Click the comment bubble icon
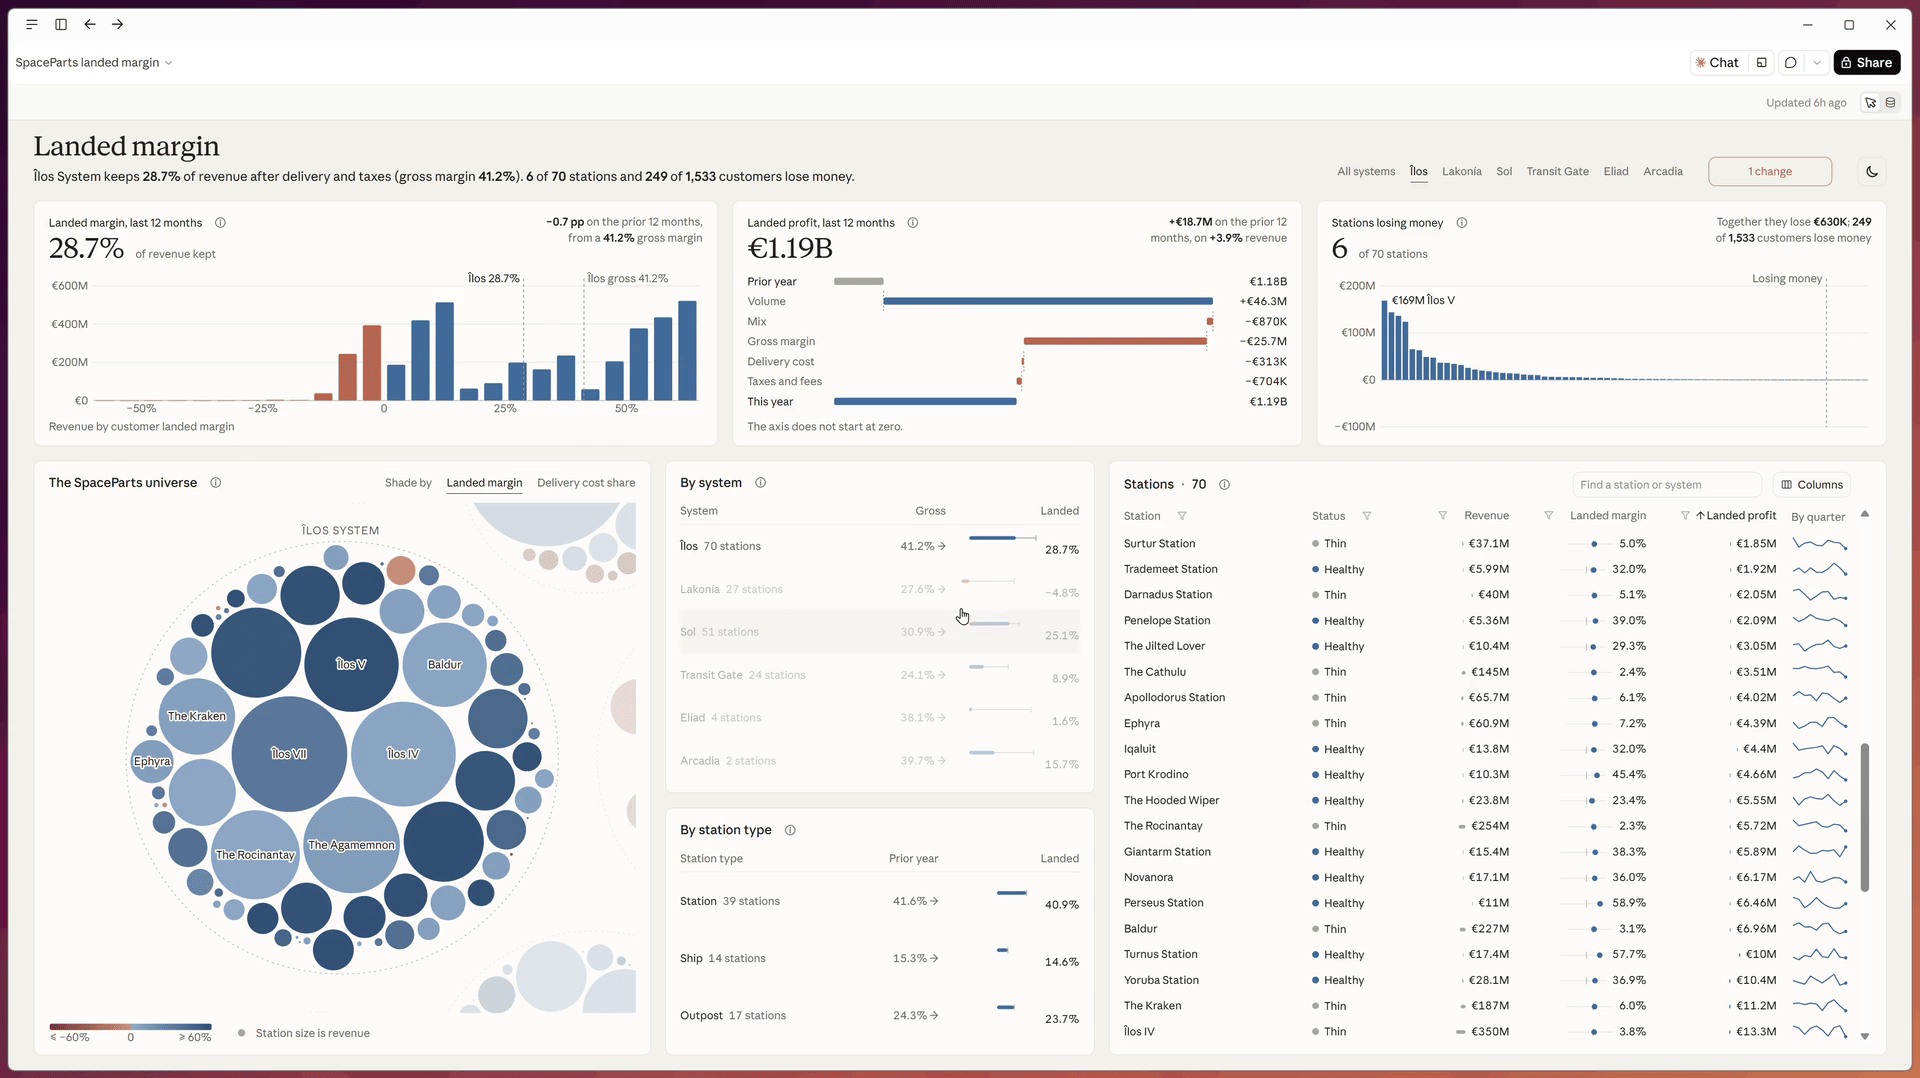This screenshot has height=1078, width=1920. pyautogui.click(x=1791, y=62)
